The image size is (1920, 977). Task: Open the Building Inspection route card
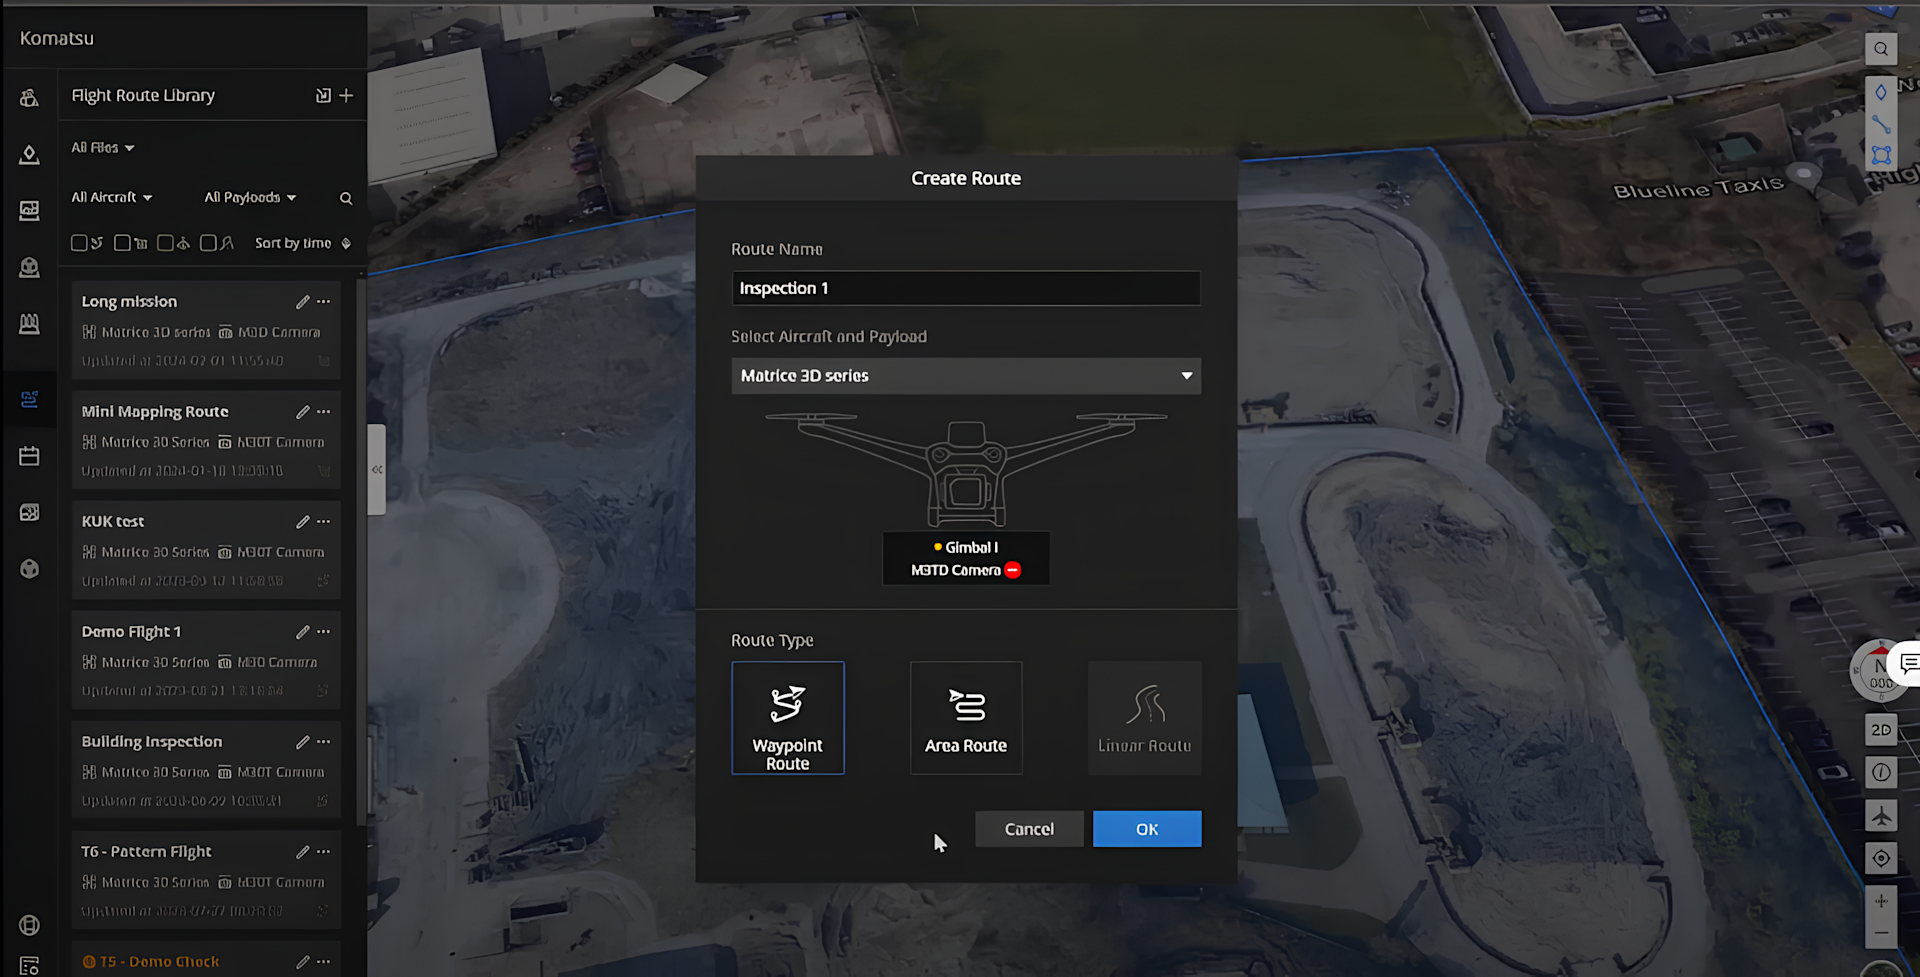coord(206,770)
